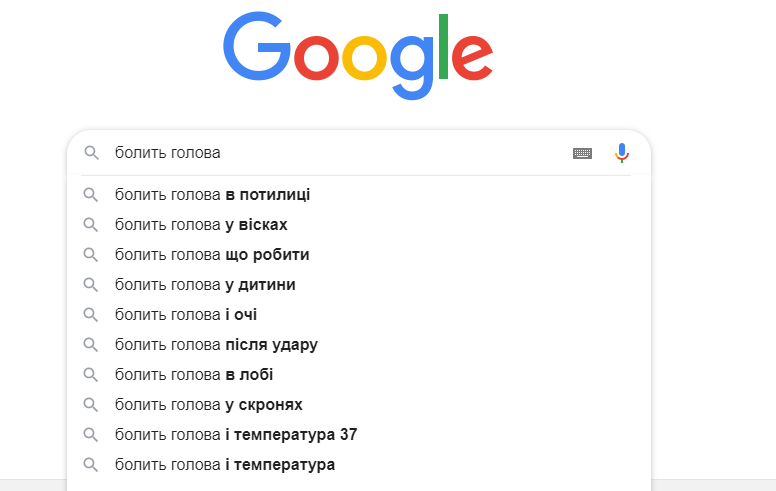Open the on-screen keyboard input tool
Screen dimensions: 776x491
[x=582, y=153]
